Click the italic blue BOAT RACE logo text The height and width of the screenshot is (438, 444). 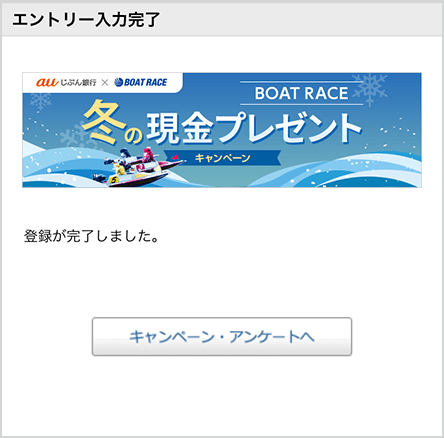(145, 82)
